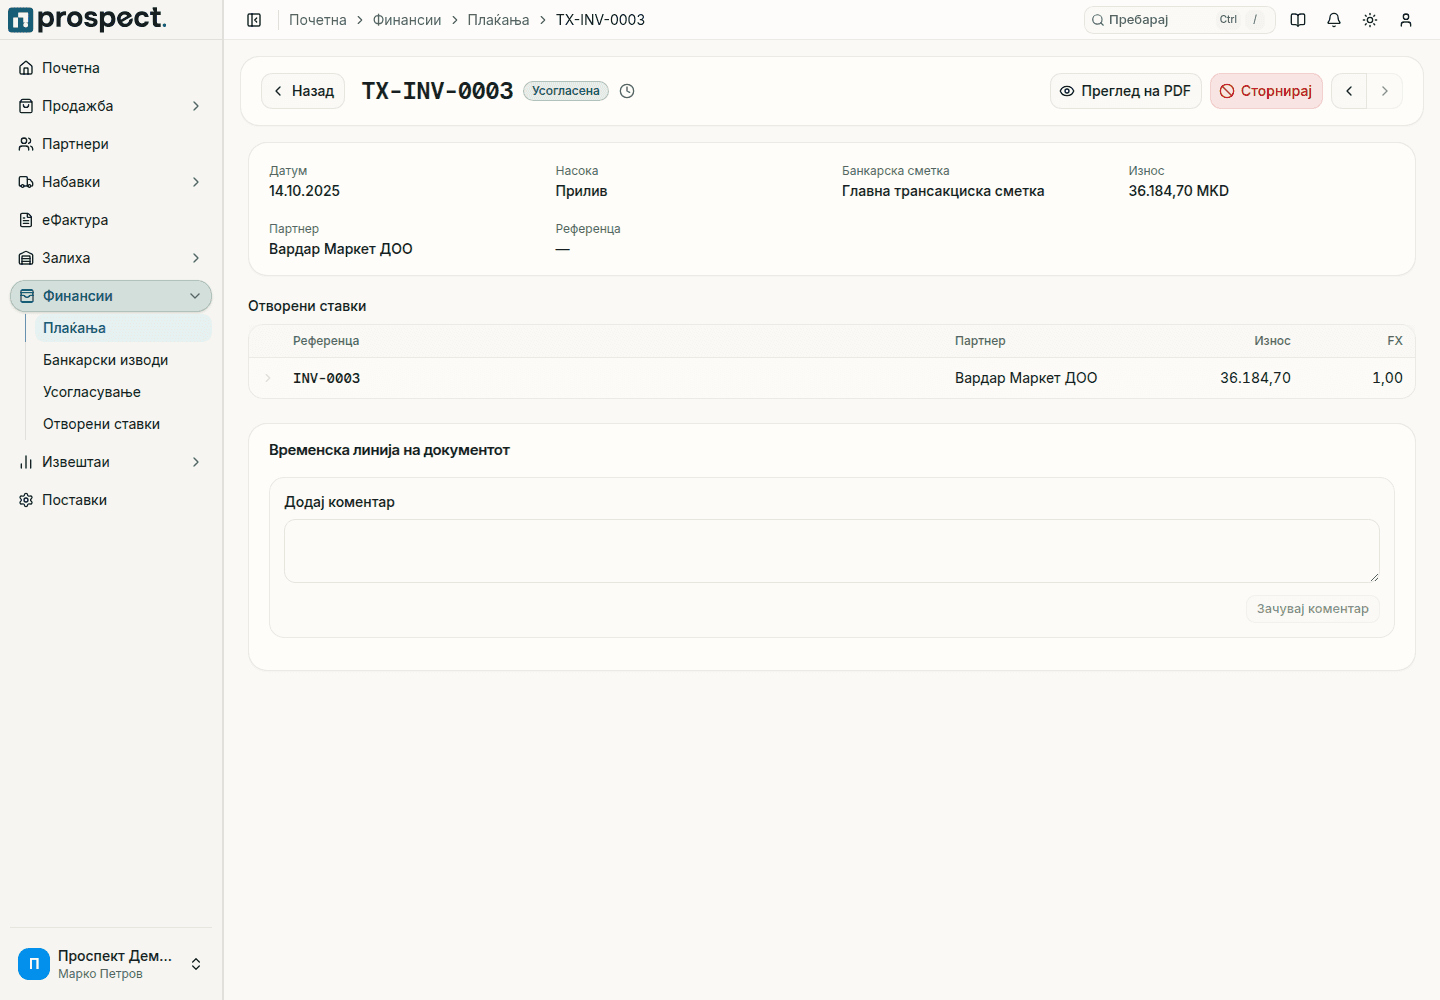Open the company switcher dropdown
The height and width of the screenshot is (1000, 1440).
click(111, 964)
